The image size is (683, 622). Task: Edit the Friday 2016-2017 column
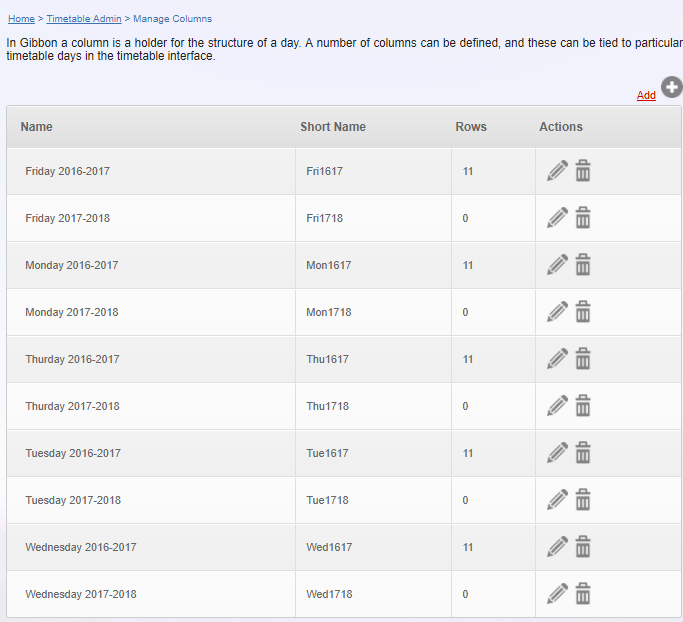coord(557,170)
